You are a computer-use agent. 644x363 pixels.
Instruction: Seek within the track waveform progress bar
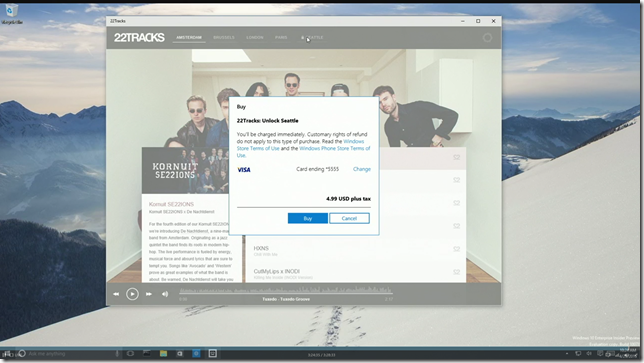pos(286,291)
